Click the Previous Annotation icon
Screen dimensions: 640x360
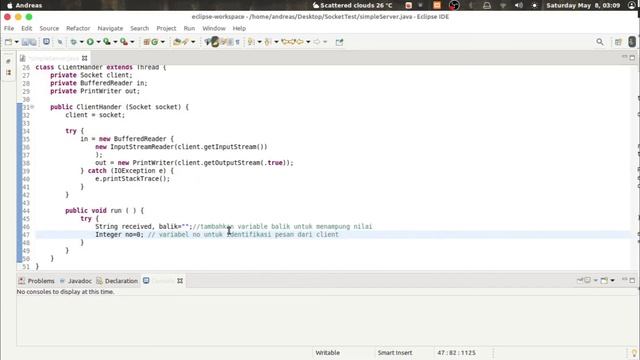(268, 42)
